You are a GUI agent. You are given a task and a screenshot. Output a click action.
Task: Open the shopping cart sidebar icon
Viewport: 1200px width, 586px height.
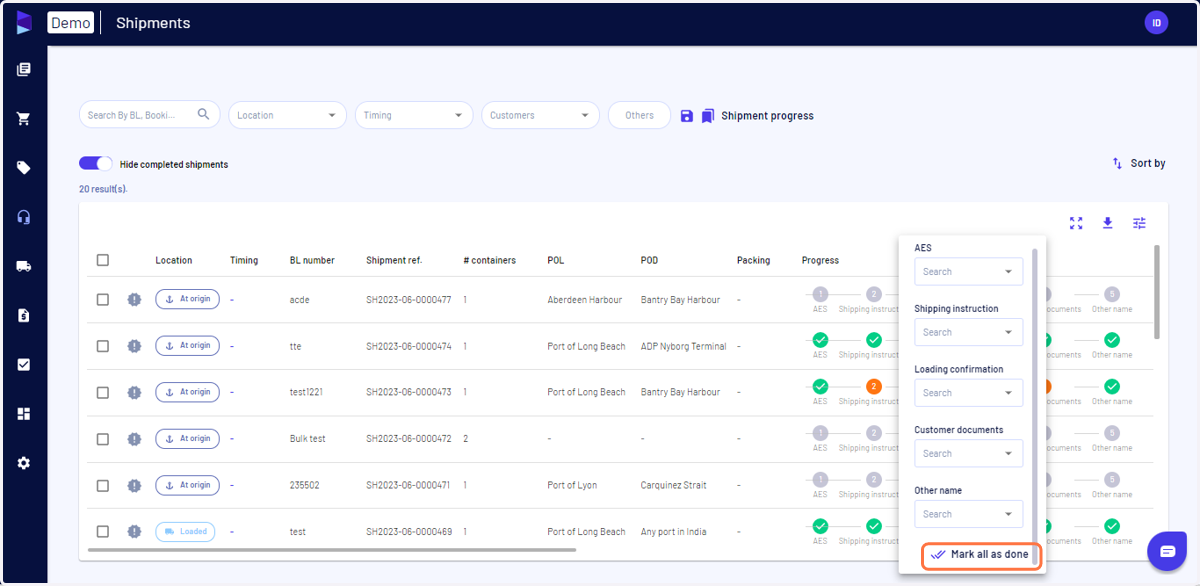(24, 118)
